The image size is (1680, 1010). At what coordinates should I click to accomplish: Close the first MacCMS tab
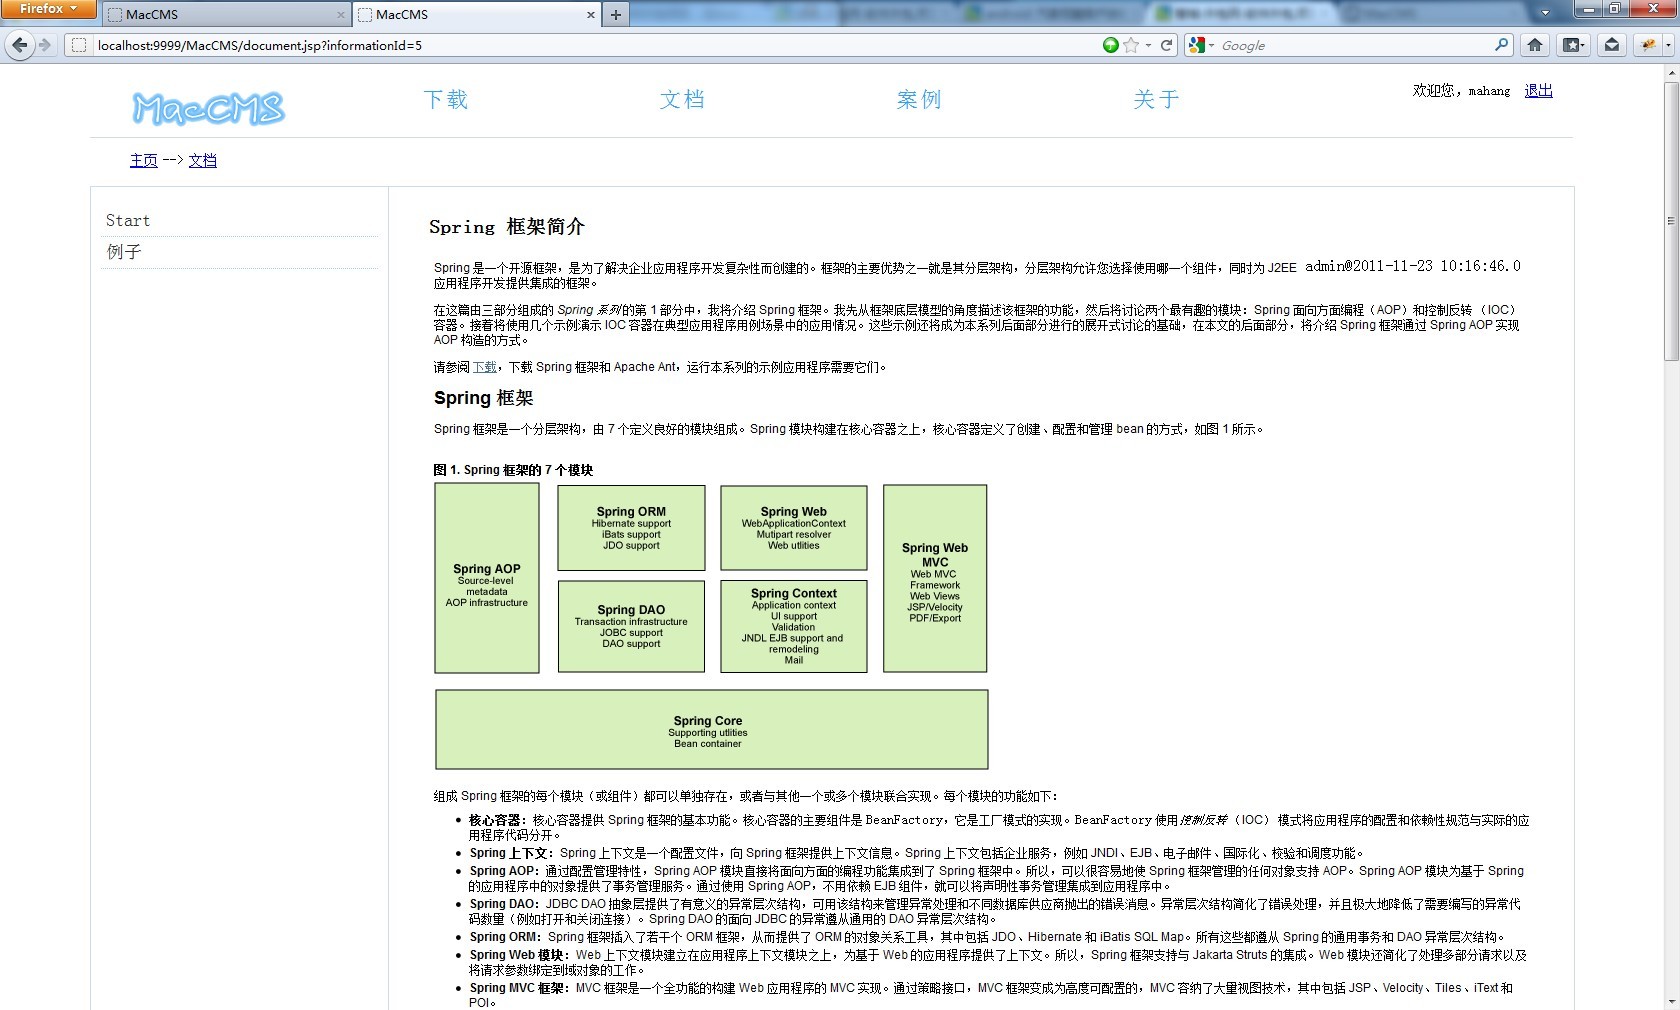coord(340,15)
